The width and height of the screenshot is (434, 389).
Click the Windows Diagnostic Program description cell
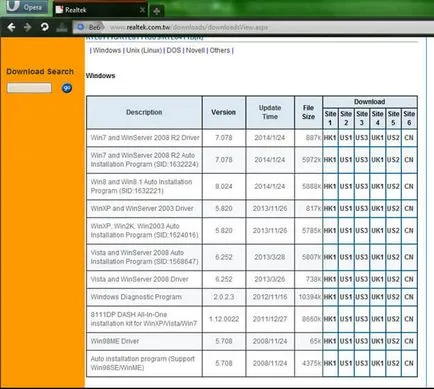tap(144, 297)
